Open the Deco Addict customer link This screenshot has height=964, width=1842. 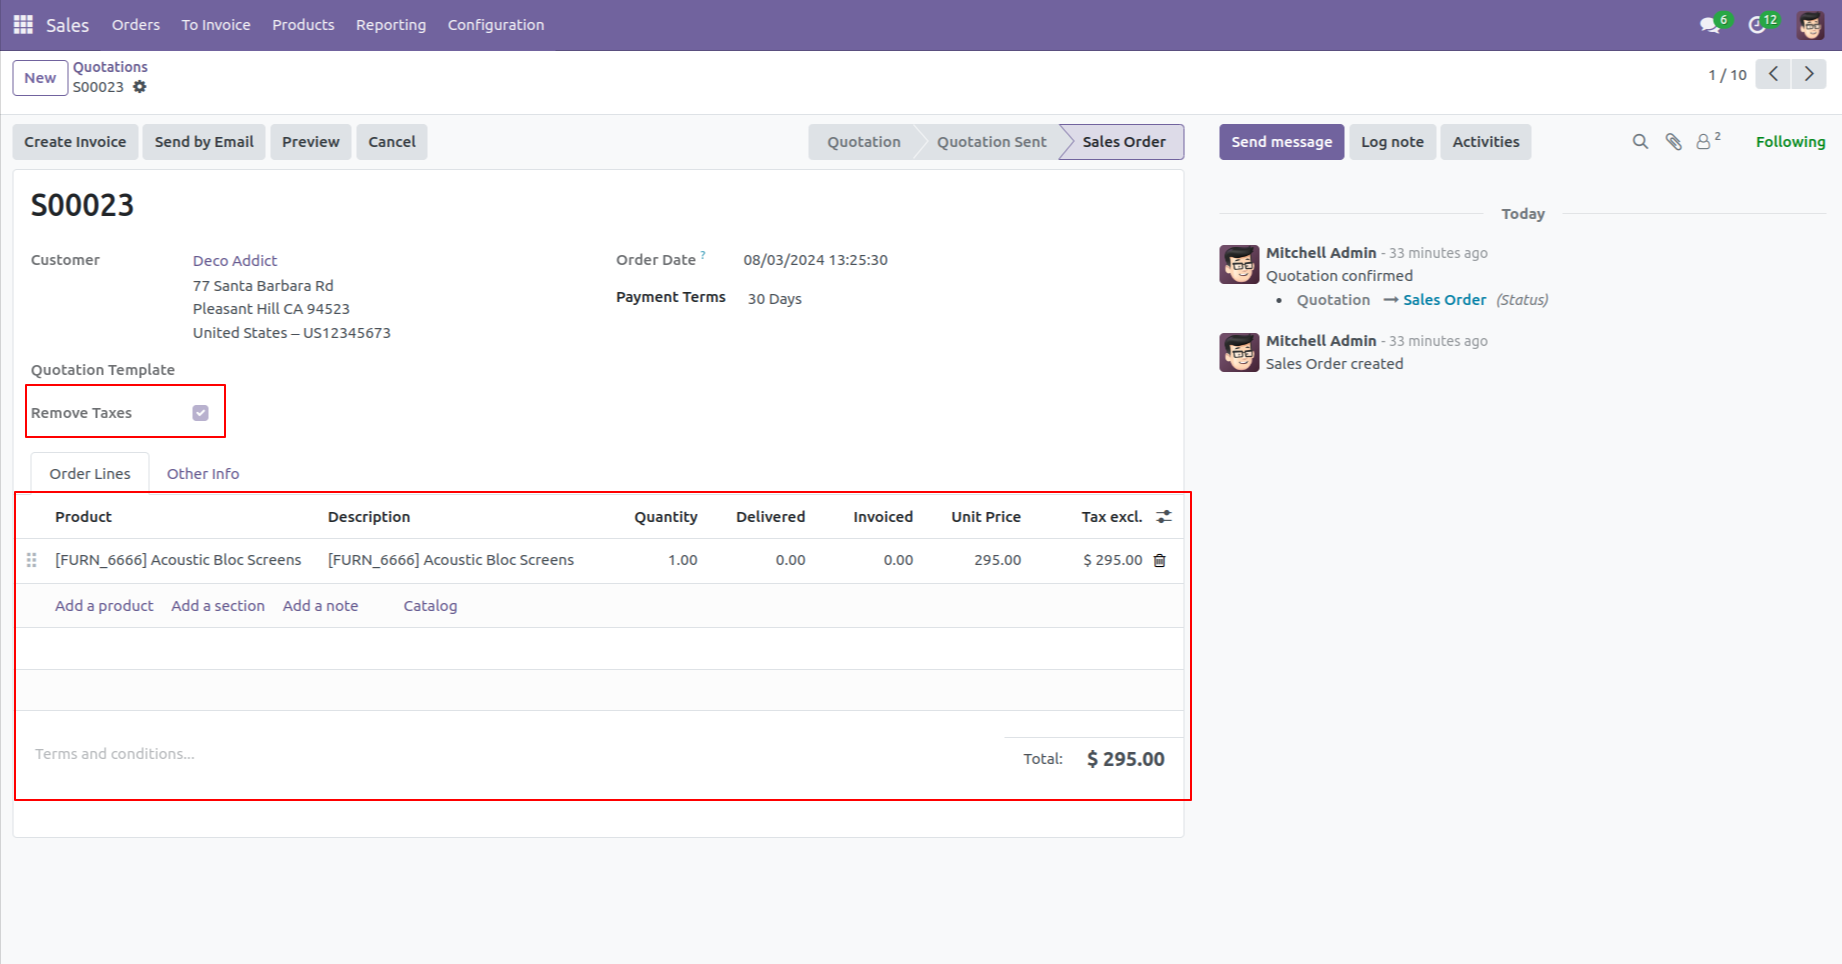pyautogui.click(x=234, y=260)
